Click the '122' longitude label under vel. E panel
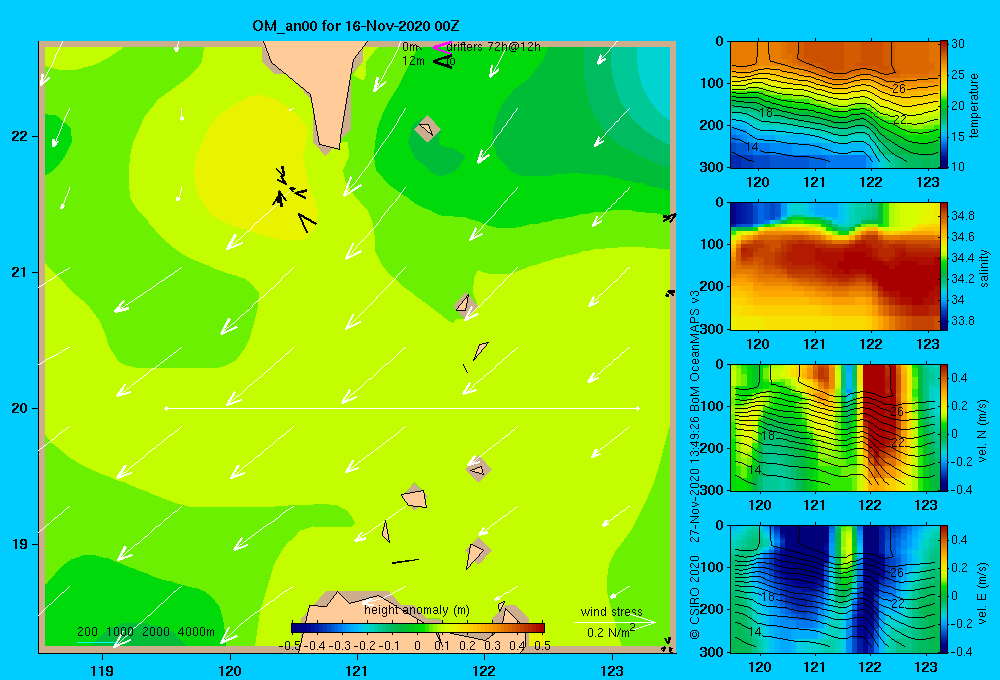The height and width of the screenshot is (680, 1000). coord(870,667)
